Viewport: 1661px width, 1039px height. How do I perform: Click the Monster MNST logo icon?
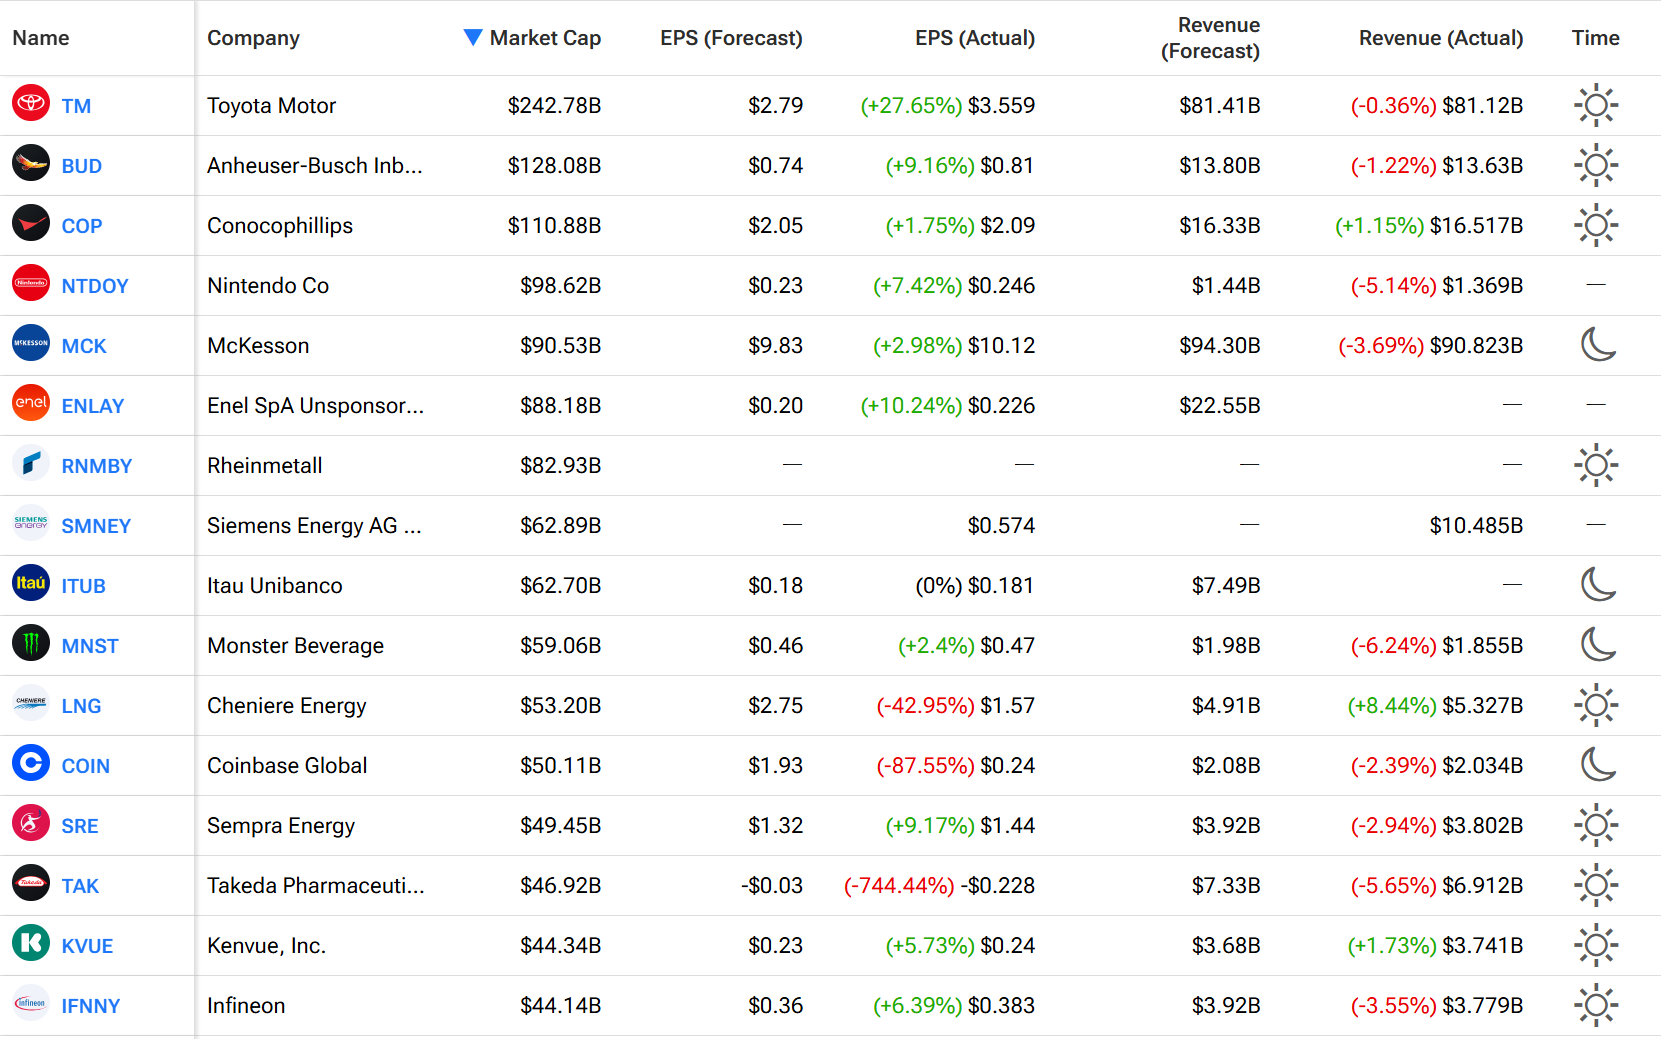[x=31, y=643]
